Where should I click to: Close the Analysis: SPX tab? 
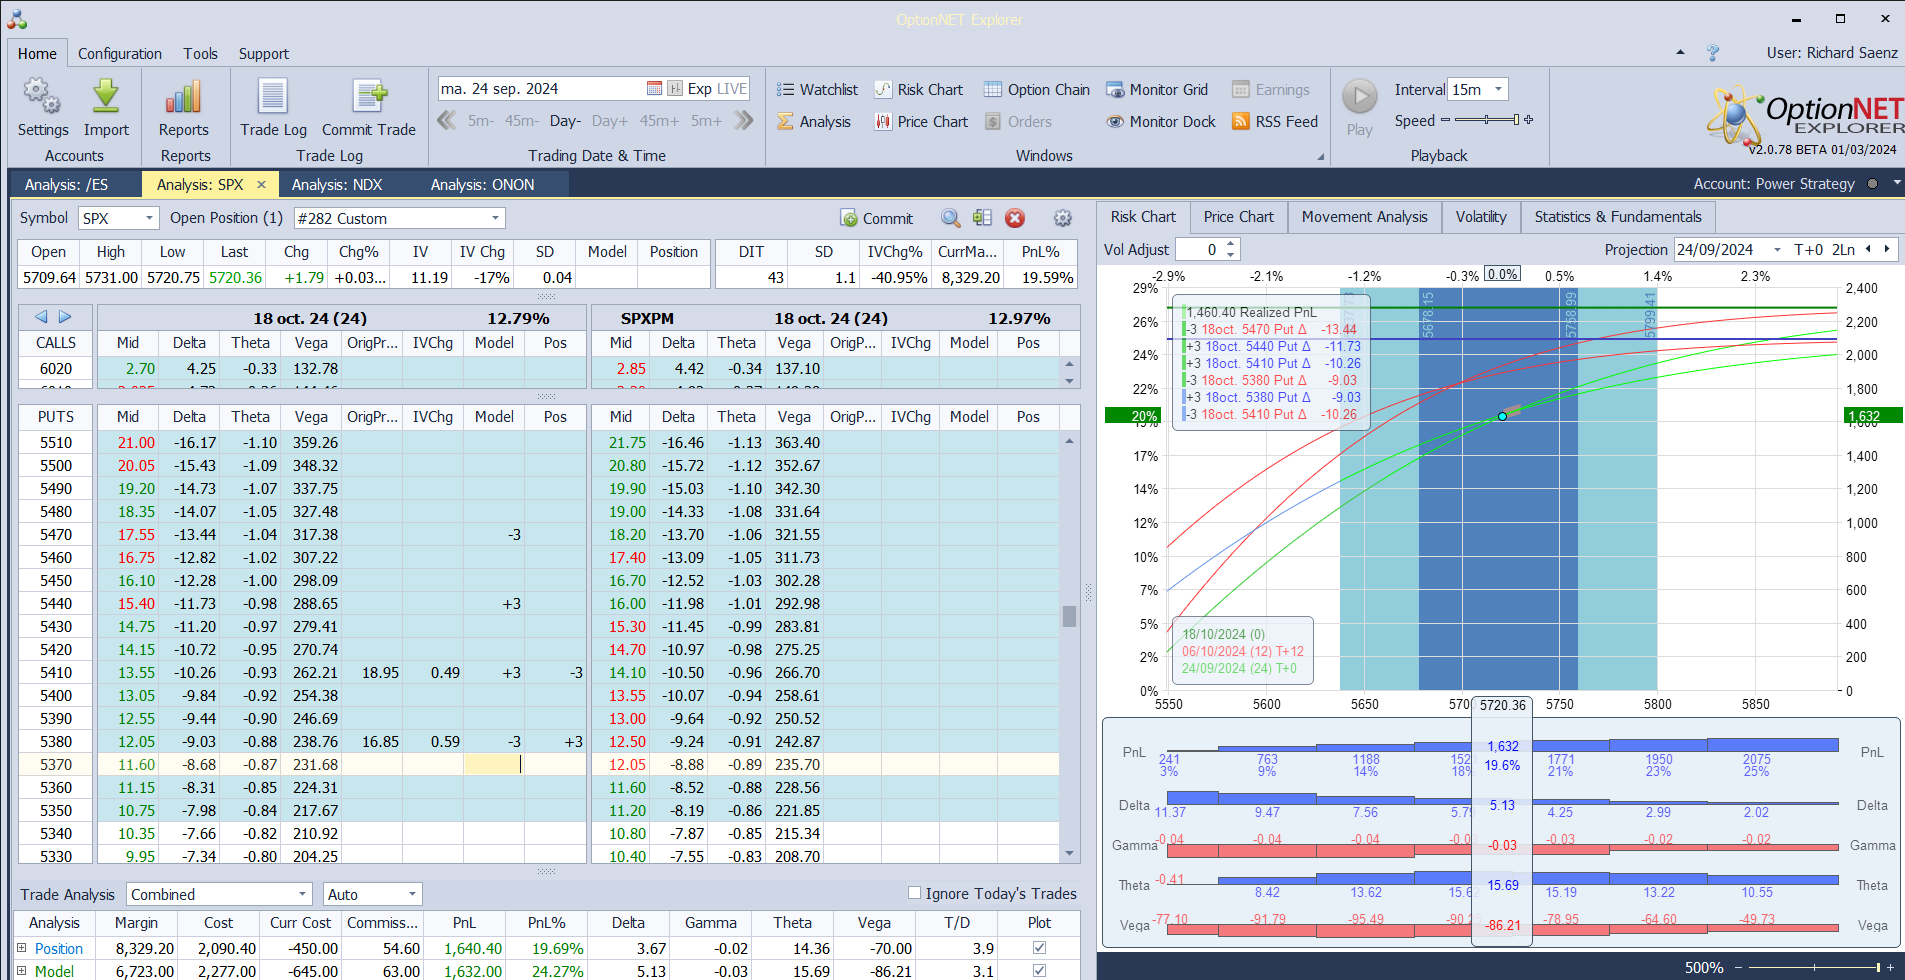pos(261,184)
